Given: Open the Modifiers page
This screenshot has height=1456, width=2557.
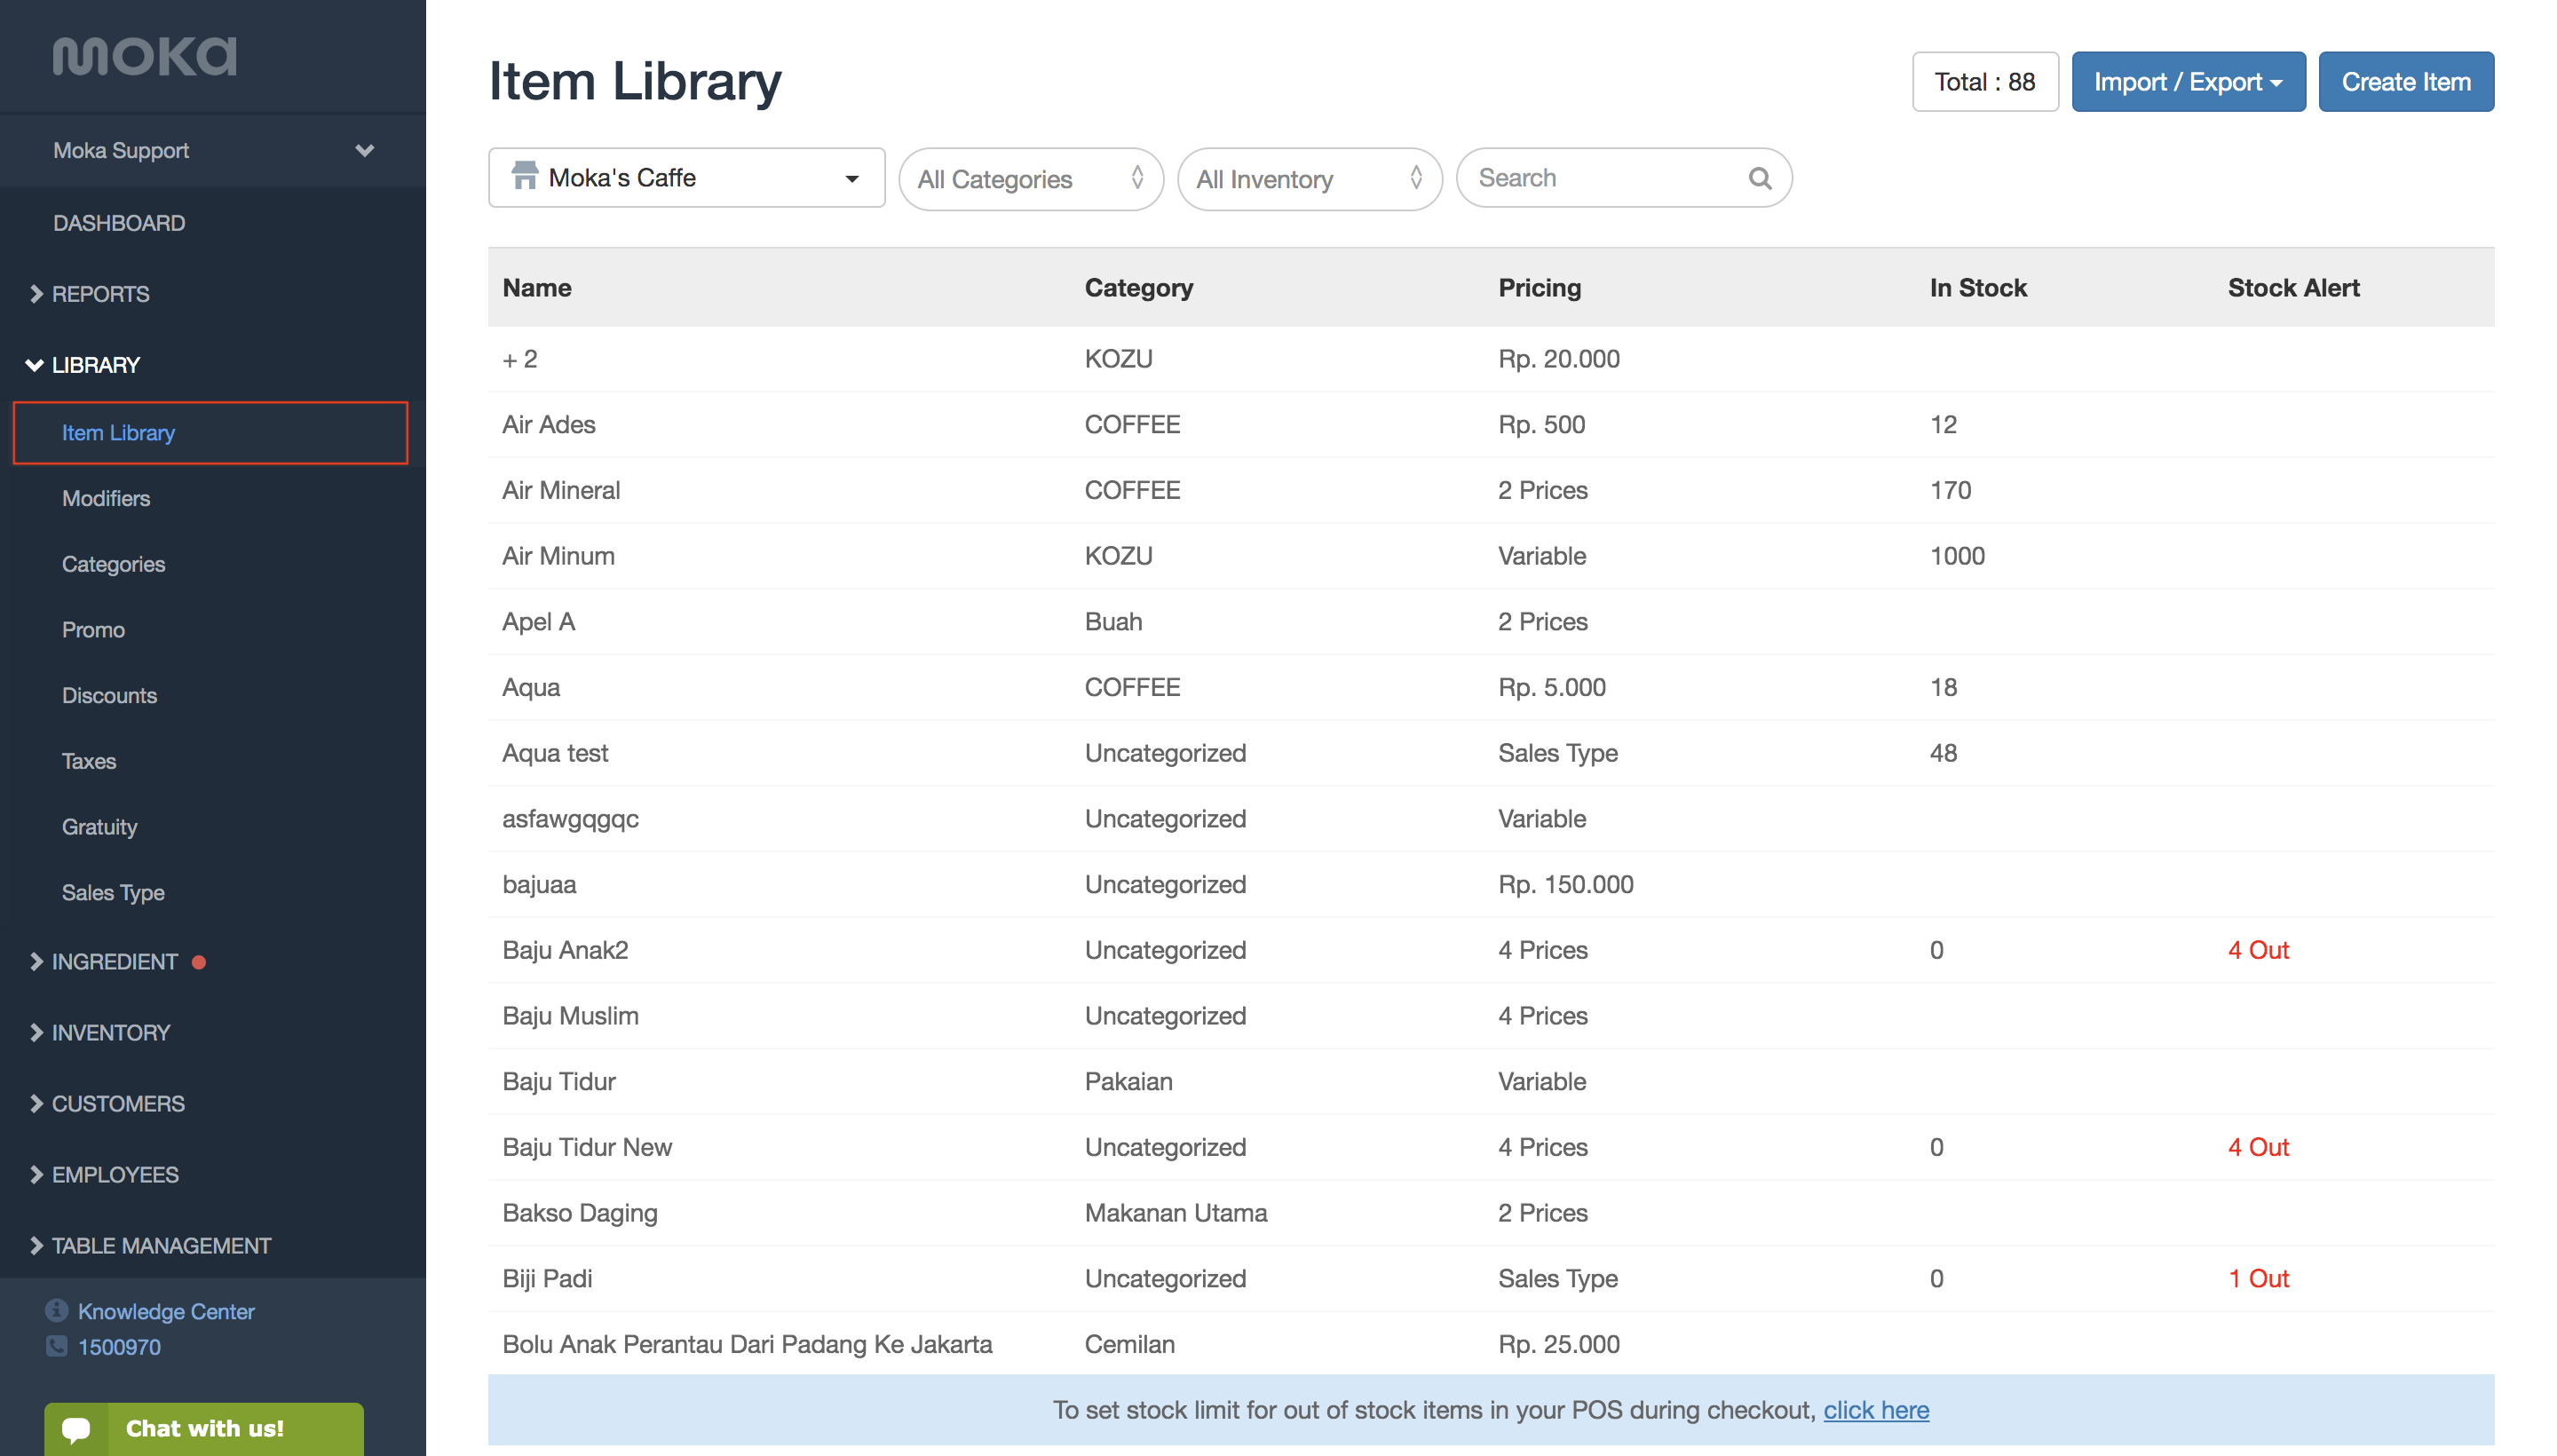Looking at the screenshot, I should (x=106, y=498).
